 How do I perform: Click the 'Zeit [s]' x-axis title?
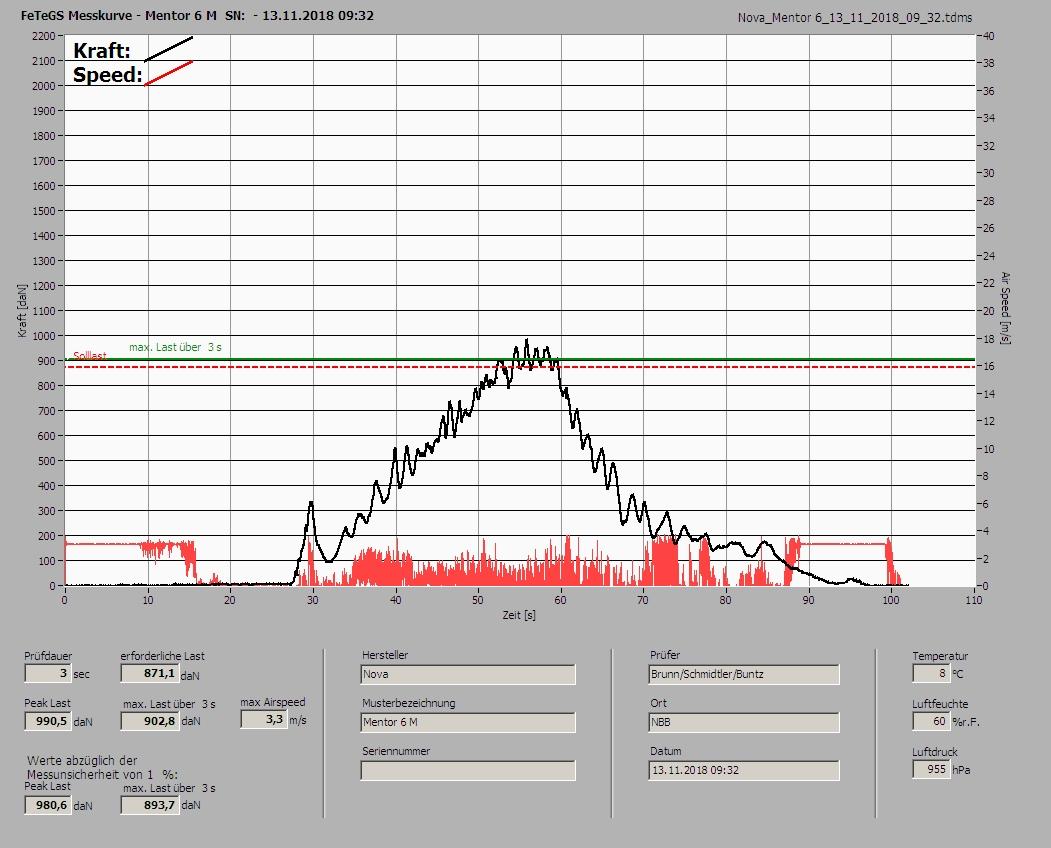519,615
